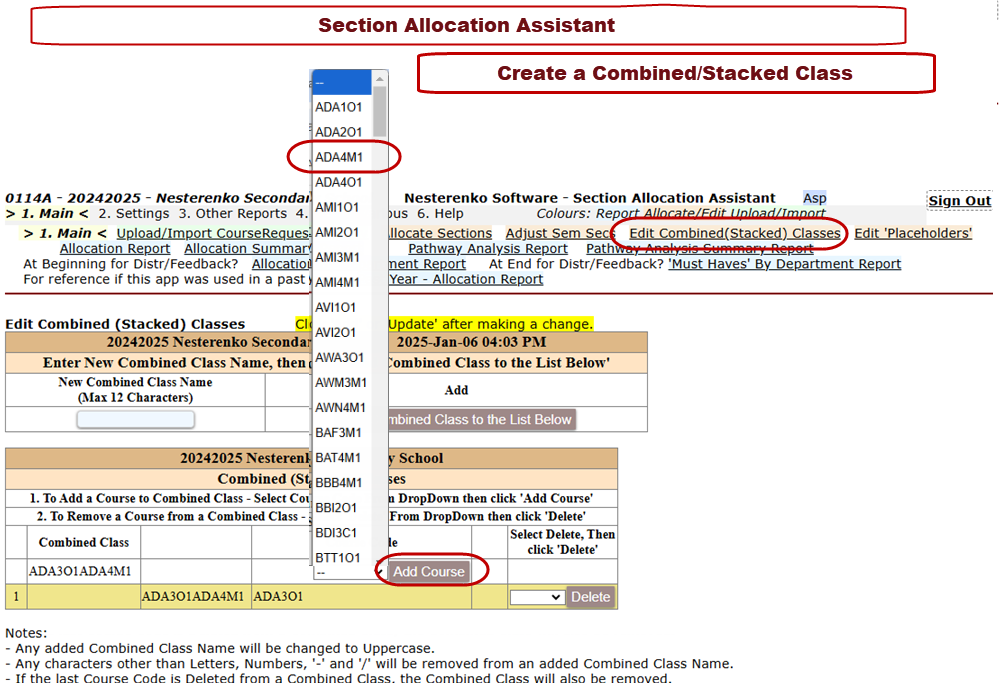This screenshot has height=700, width=1000.
Task: Select BAF3M1 in the open dropdown
Action: tap(339, 432)
